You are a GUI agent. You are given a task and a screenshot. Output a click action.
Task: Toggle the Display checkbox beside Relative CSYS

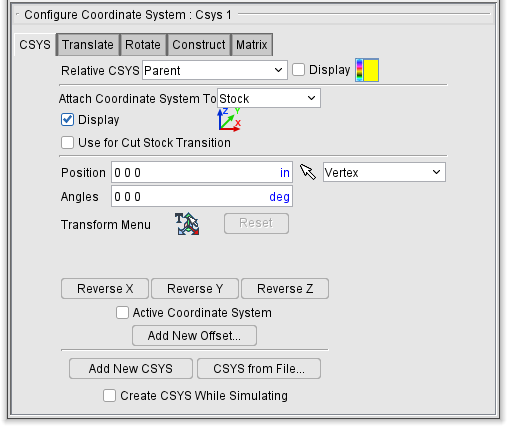pyautogui.click(x=298, y=70)
